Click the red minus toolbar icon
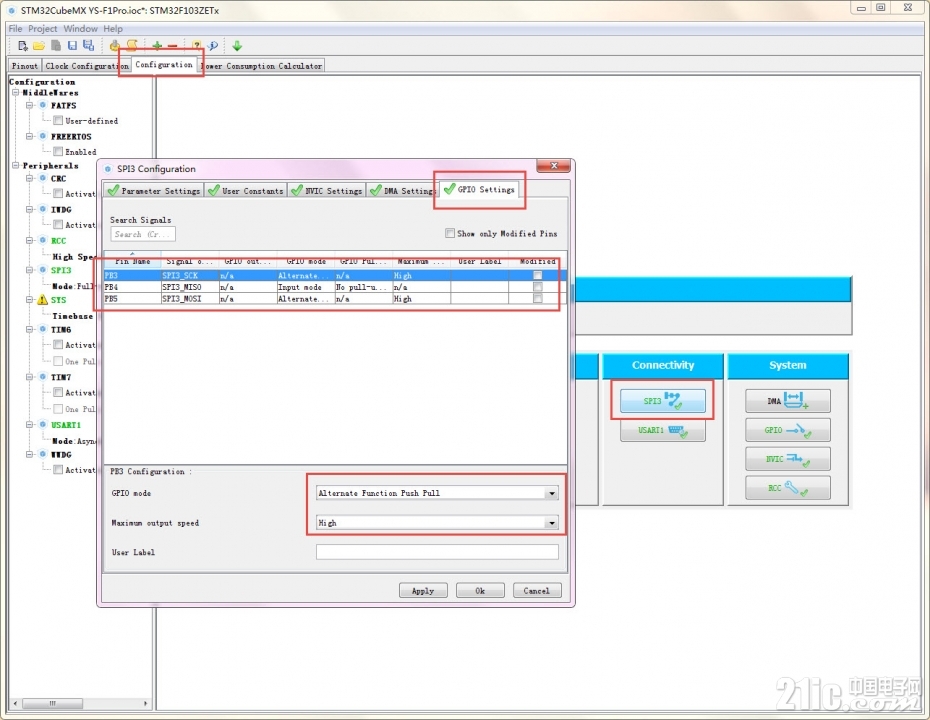This screenshot has height=720, width=930. click(173, 46)
